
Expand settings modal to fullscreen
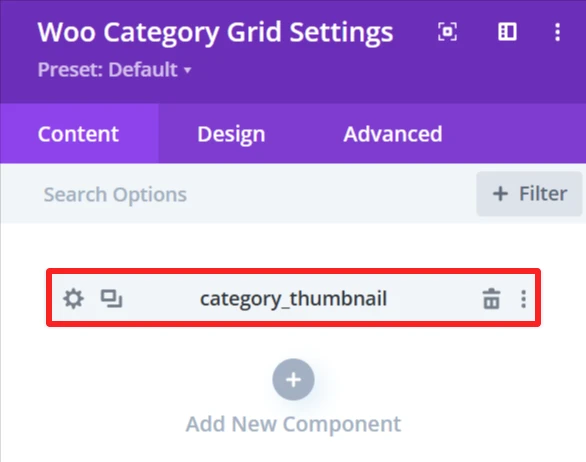coord(447,32)
